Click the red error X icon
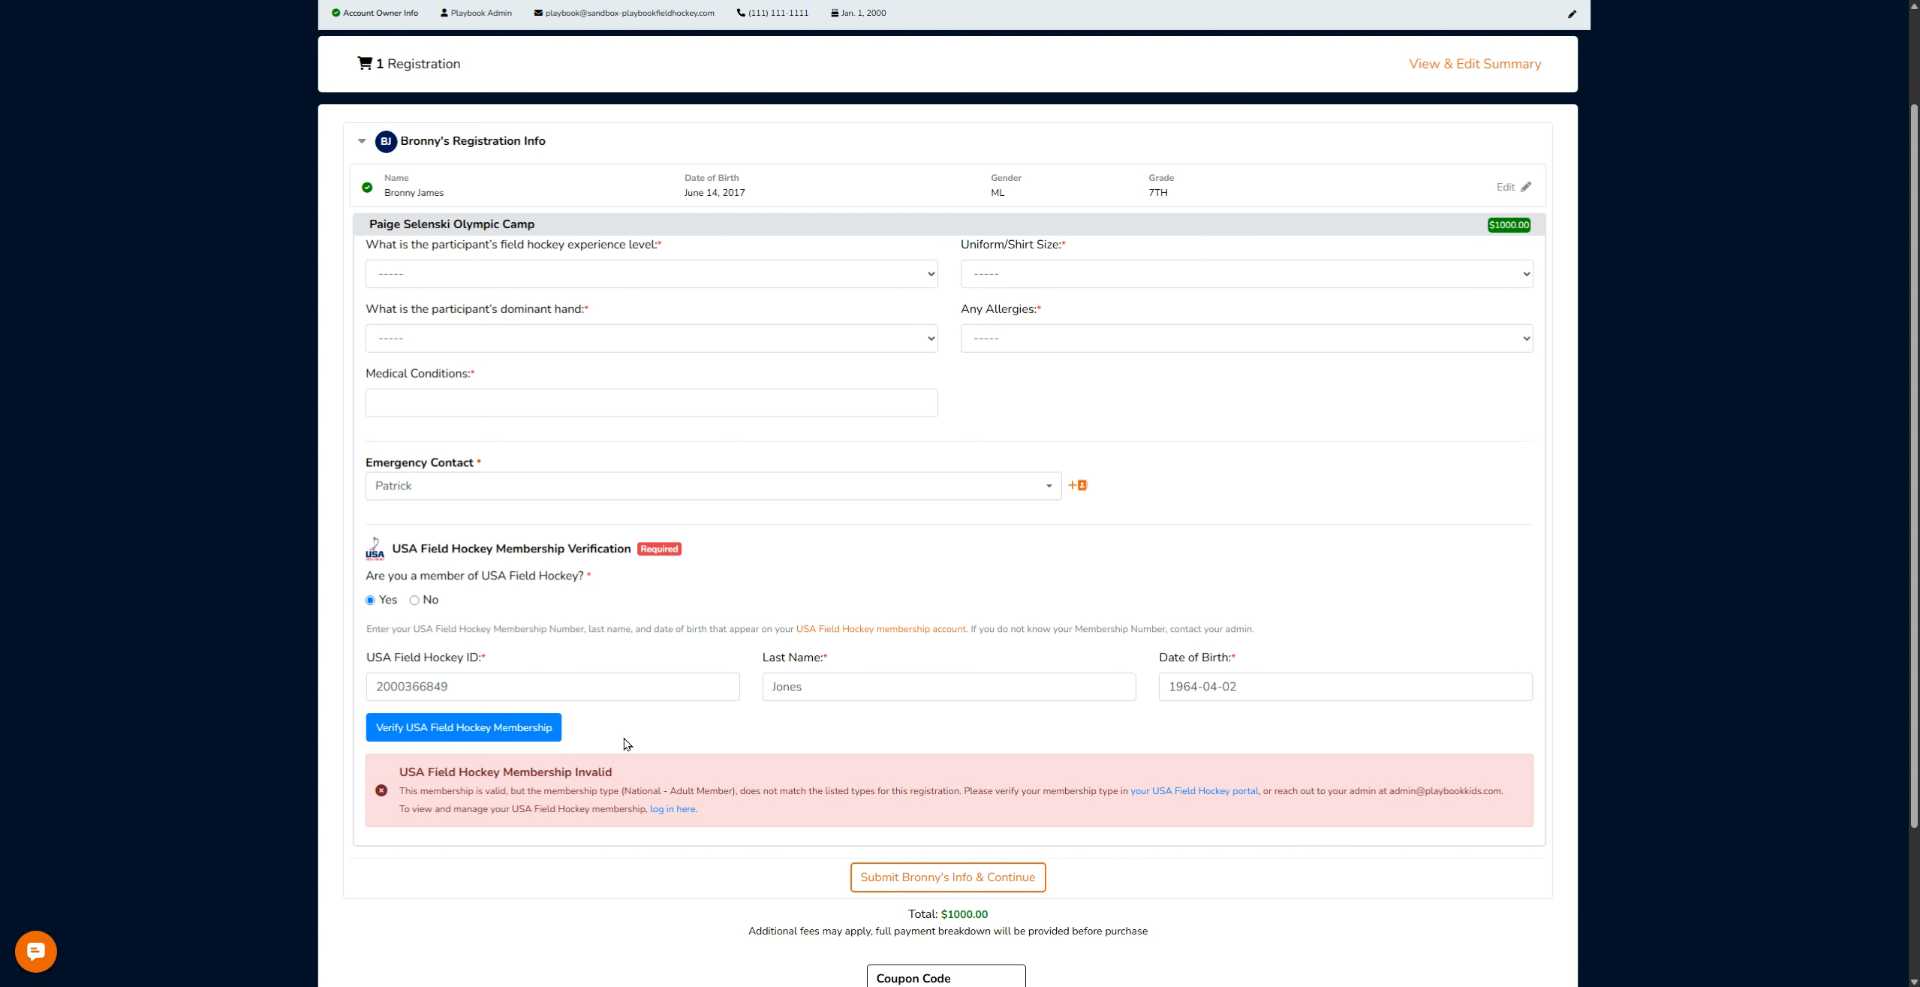 point(381,790)
